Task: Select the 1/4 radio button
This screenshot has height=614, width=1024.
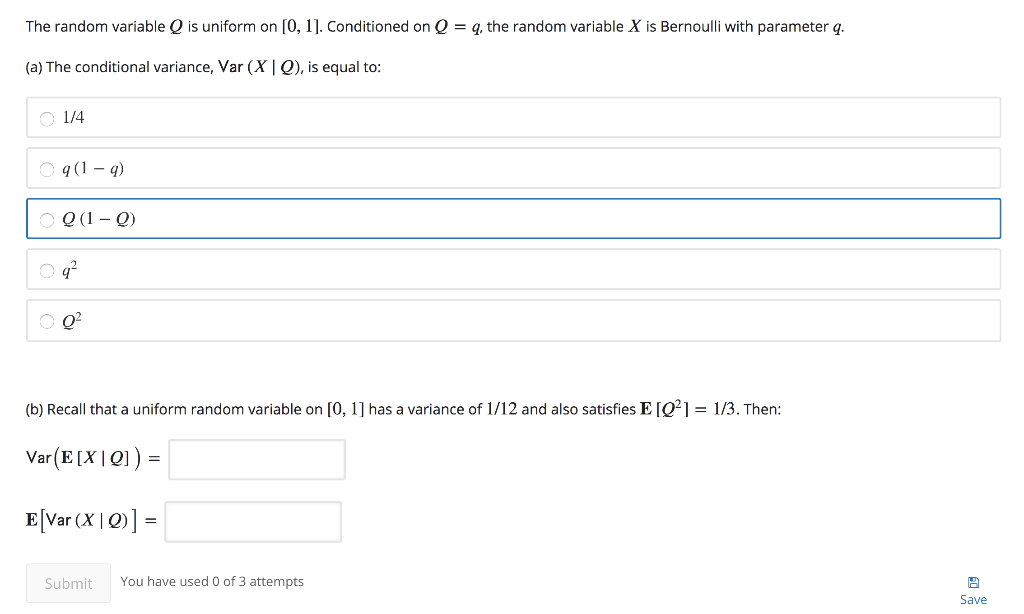Action: pyautogui.click(x=46, y=118)
